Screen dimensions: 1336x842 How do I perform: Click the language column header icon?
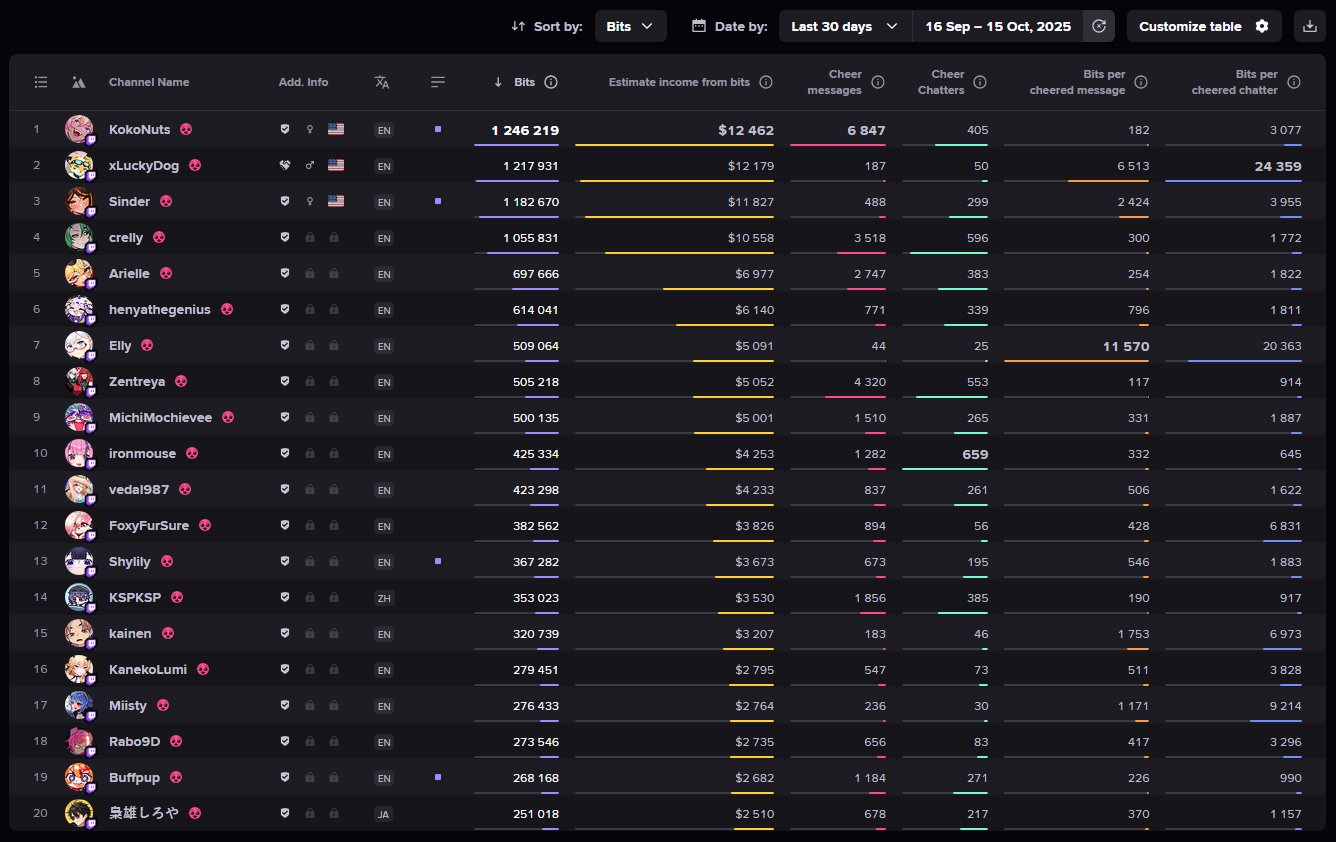pyautogui.click(x=382, y=82)
